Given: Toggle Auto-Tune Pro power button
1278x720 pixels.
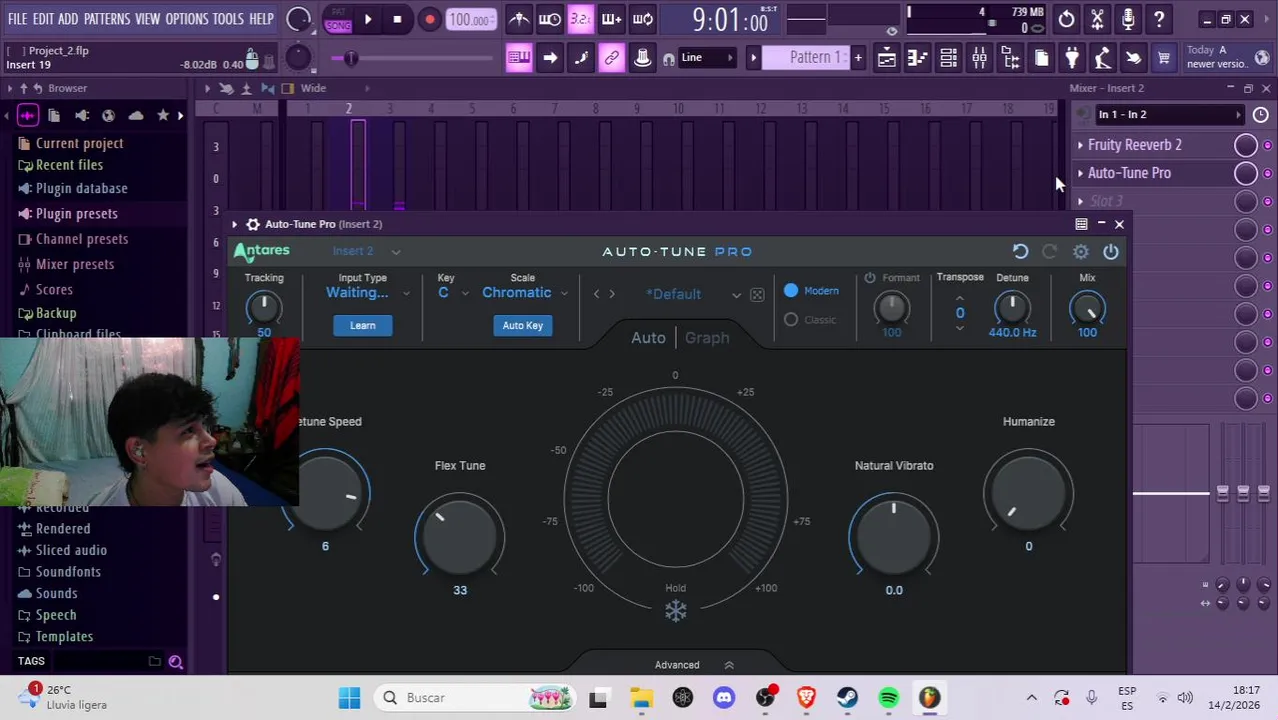Looking at the screenshot, I should pyautogui.click(x=1111, y=252).
